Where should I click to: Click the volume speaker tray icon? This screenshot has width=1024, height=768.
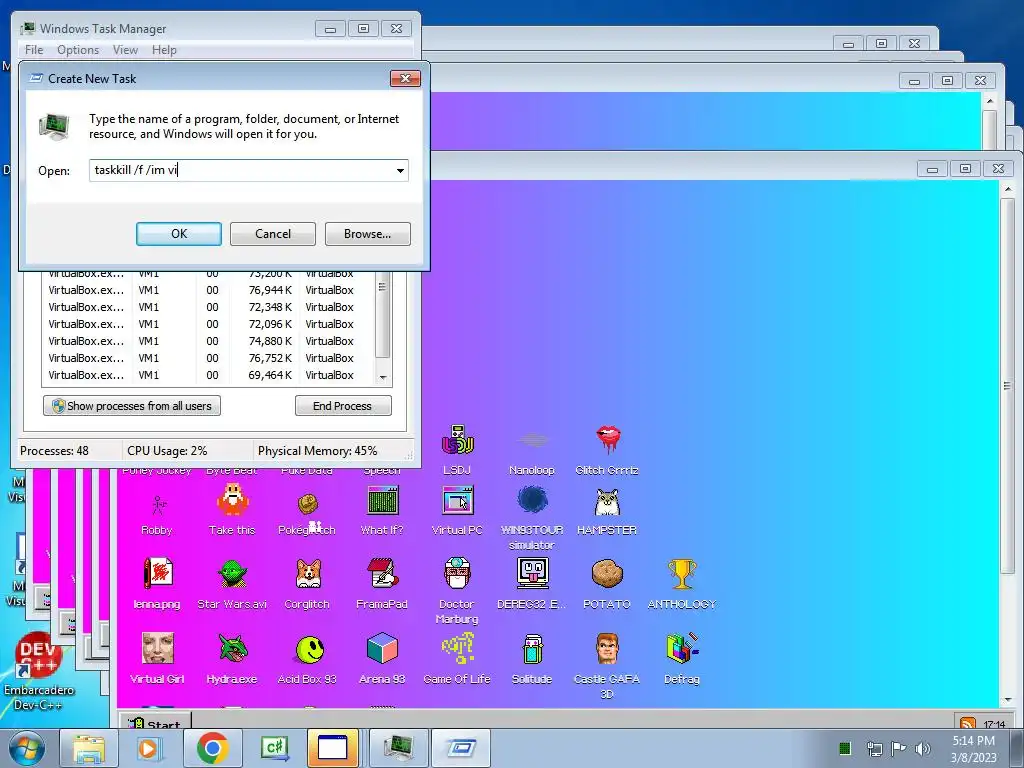(x=923, y=748)
